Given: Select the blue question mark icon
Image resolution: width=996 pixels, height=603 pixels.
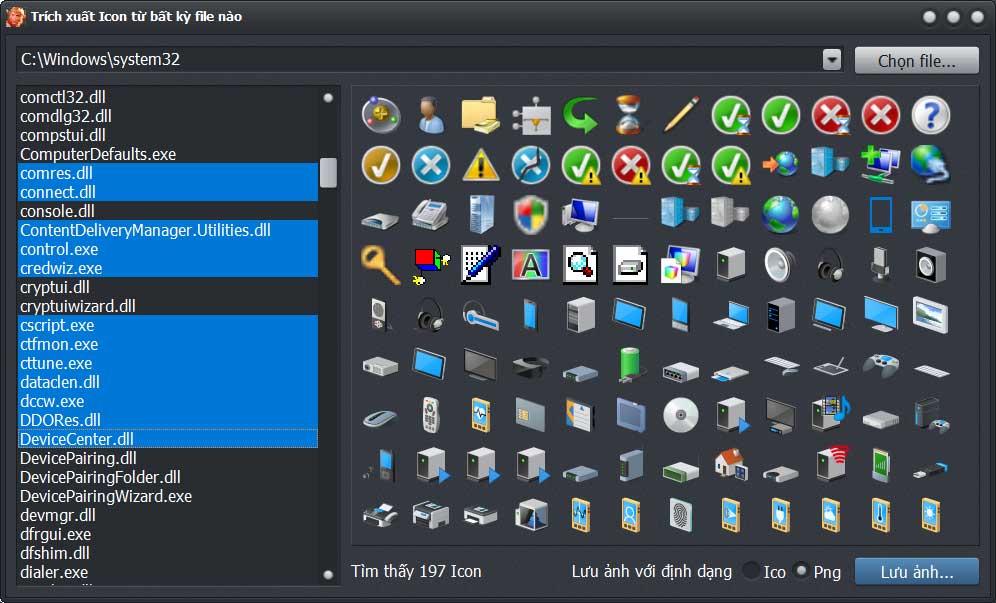Looking at the screenshot, I should (930, 116).
